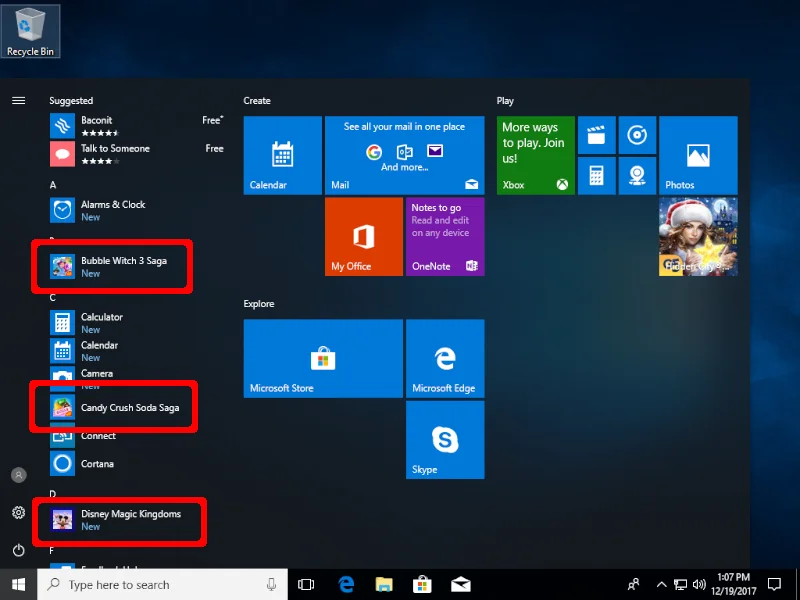Open the Movies & TV tile
Image resolution: width=800 pixels, height=600 pixels.
[597, 135]
